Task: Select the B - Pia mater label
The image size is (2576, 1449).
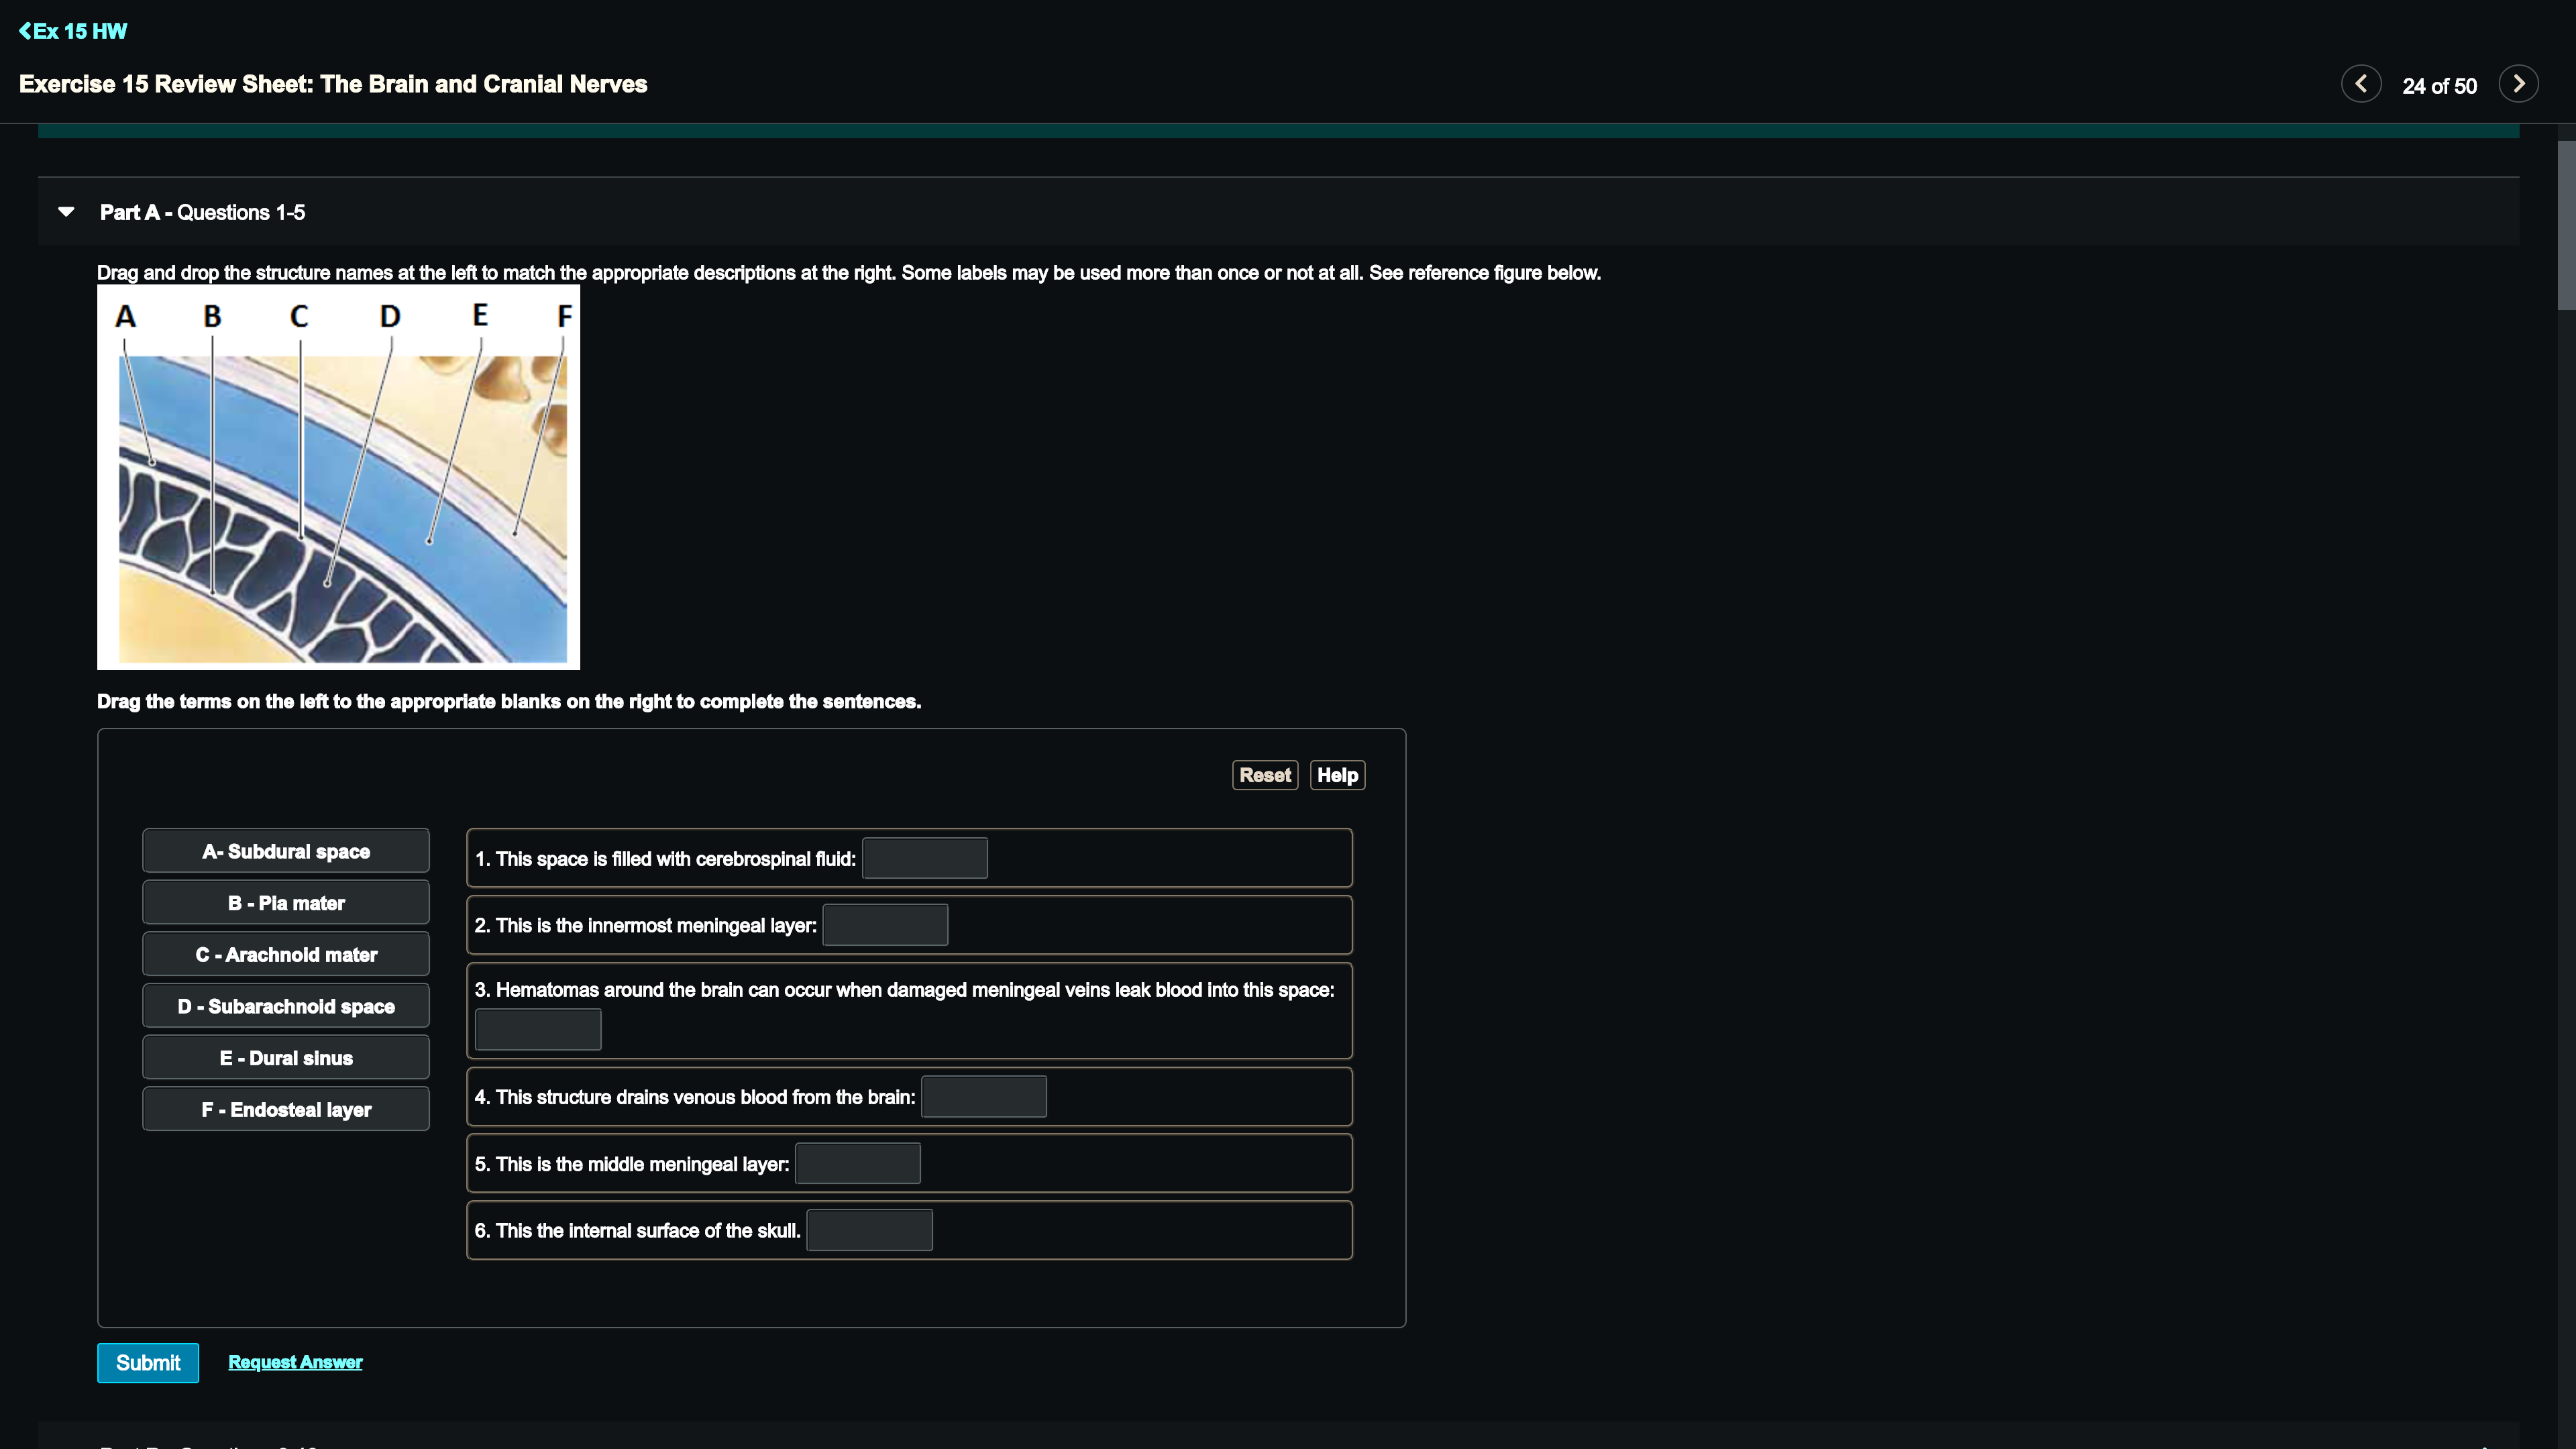Action: click(286, 903)
